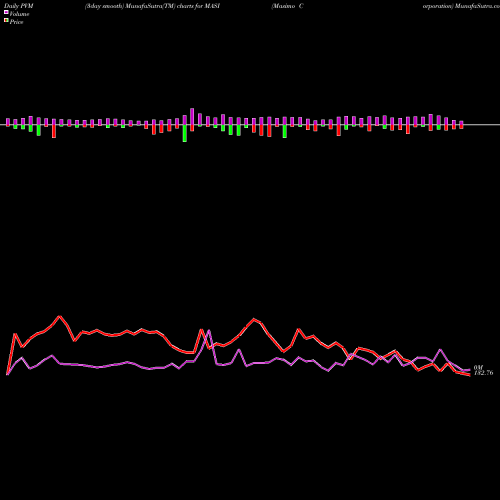Select the 'Volume' legend label
The height and width of the screenshot is (500, 500).
[19, 14]
